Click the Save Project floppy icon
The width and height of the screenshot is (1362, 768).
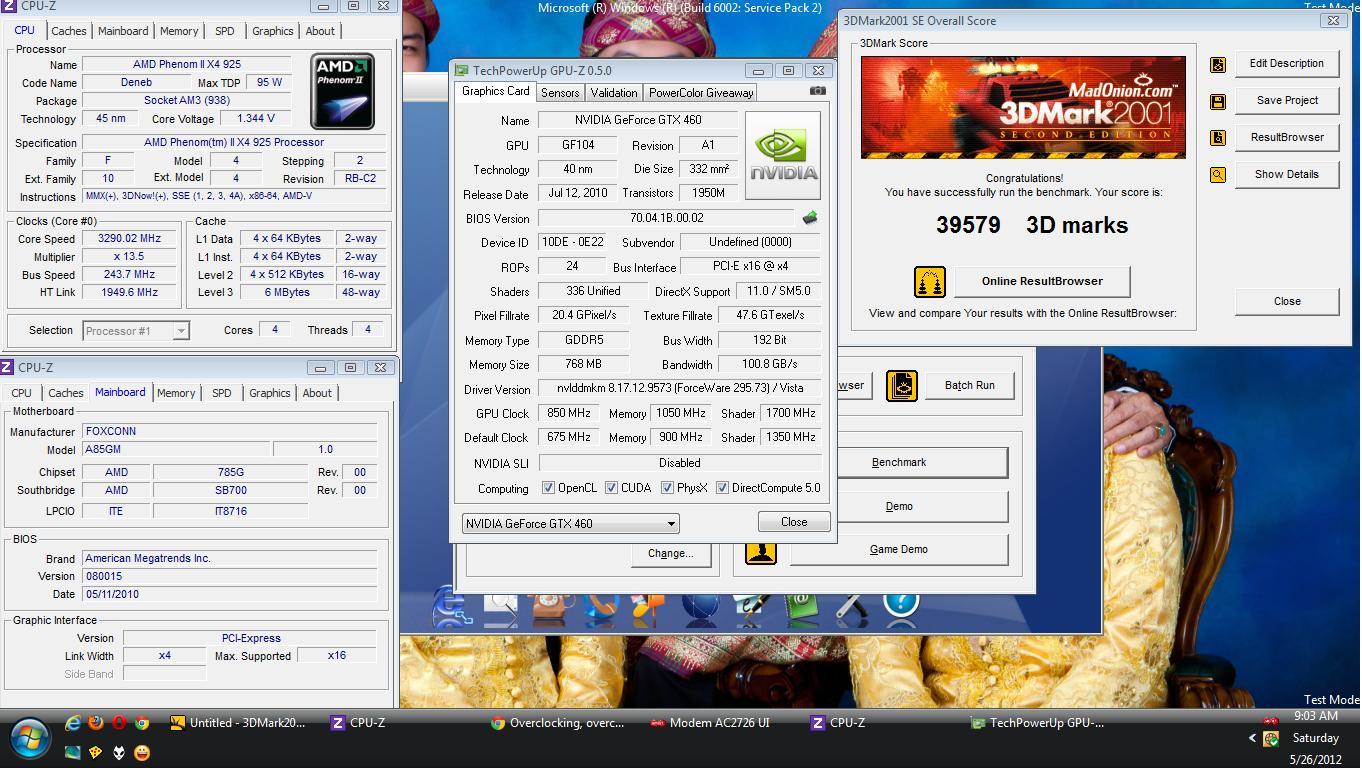pos(1218,101)
